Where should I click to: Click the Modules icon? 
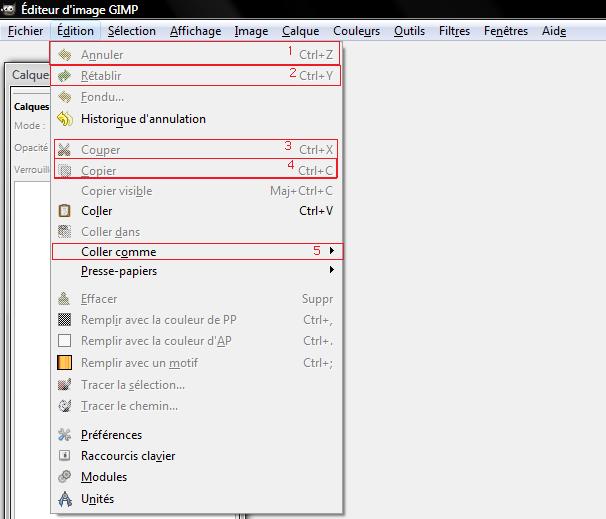click(65, 476)
